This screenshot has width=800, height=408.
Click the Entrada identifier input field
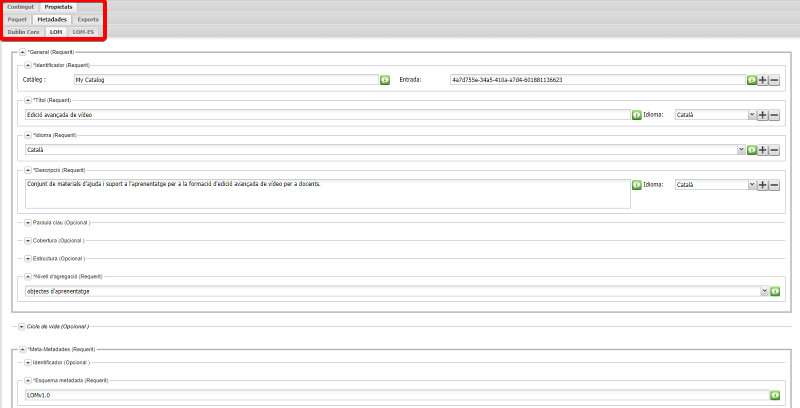(596, 79)
